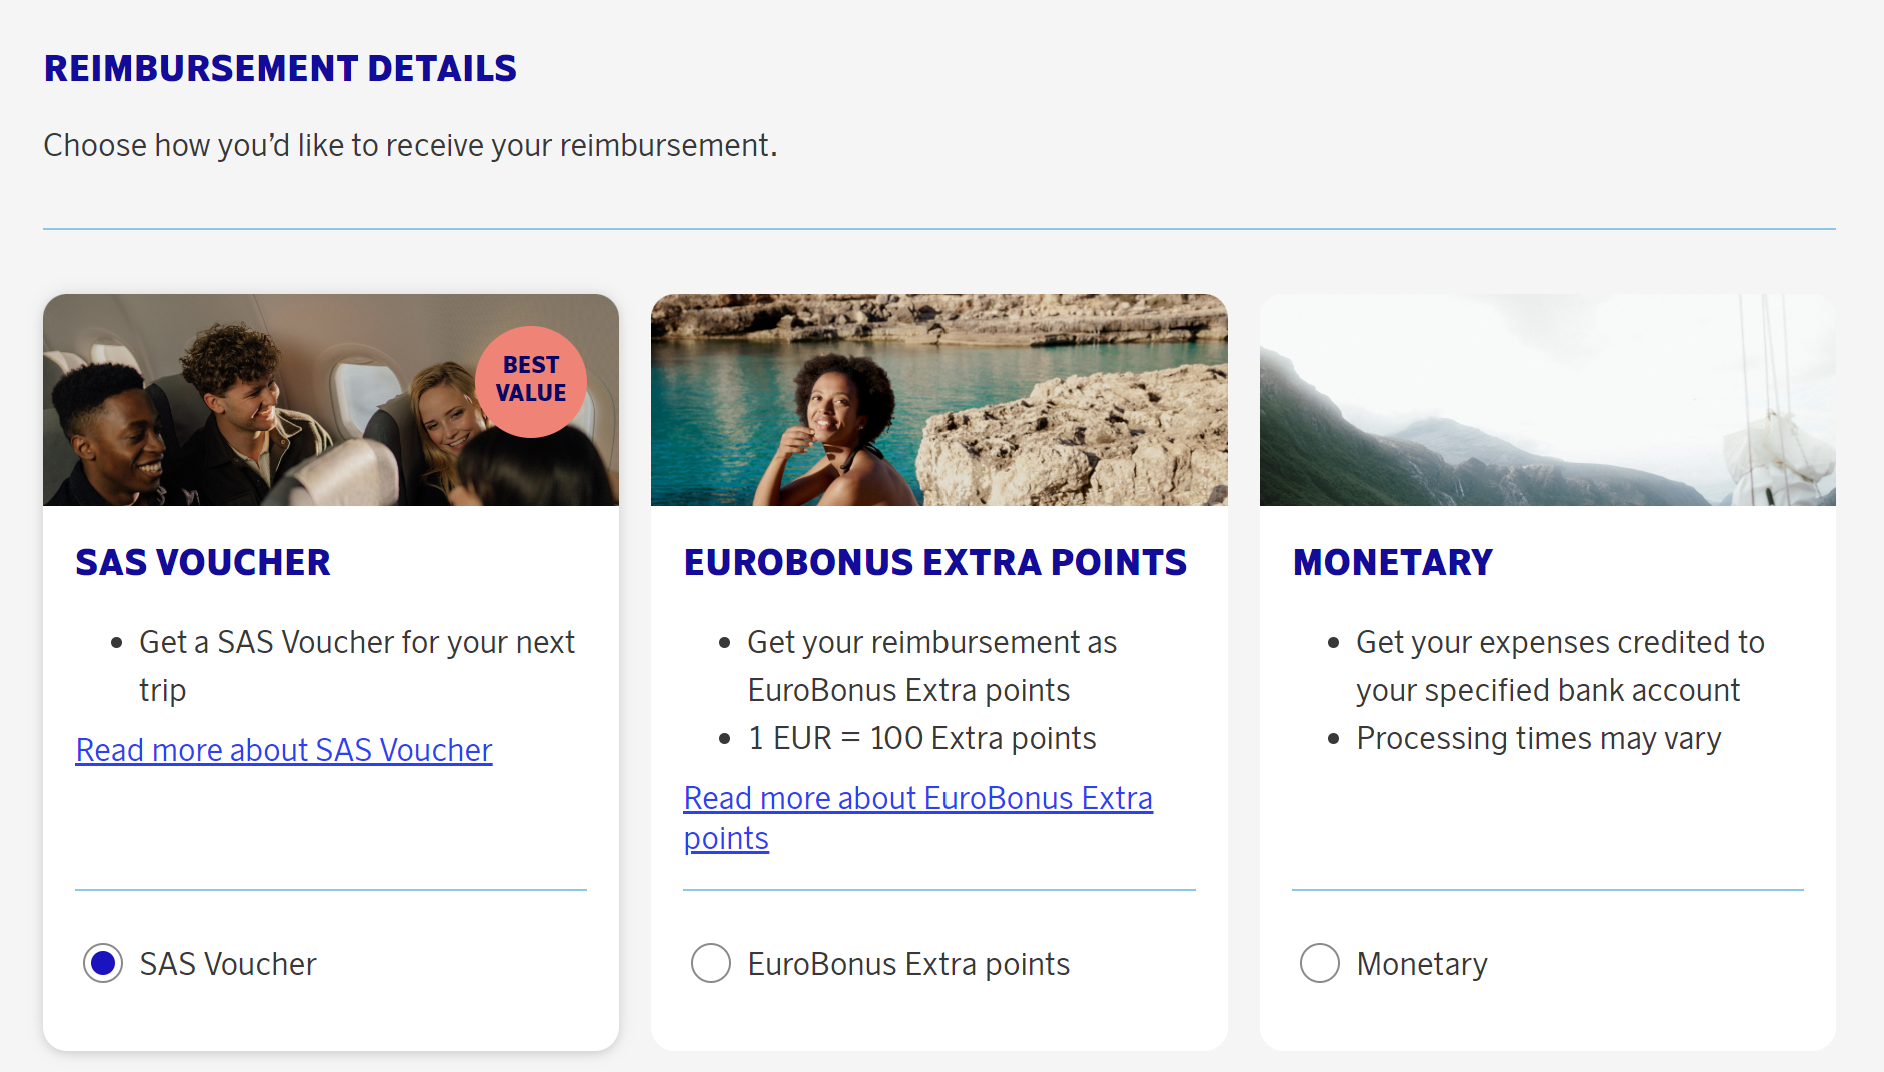1884x1072 pixels.
Task: Click the SAS VOUCHER card heading
Action: pyautogui.click(x=203, y=562)
